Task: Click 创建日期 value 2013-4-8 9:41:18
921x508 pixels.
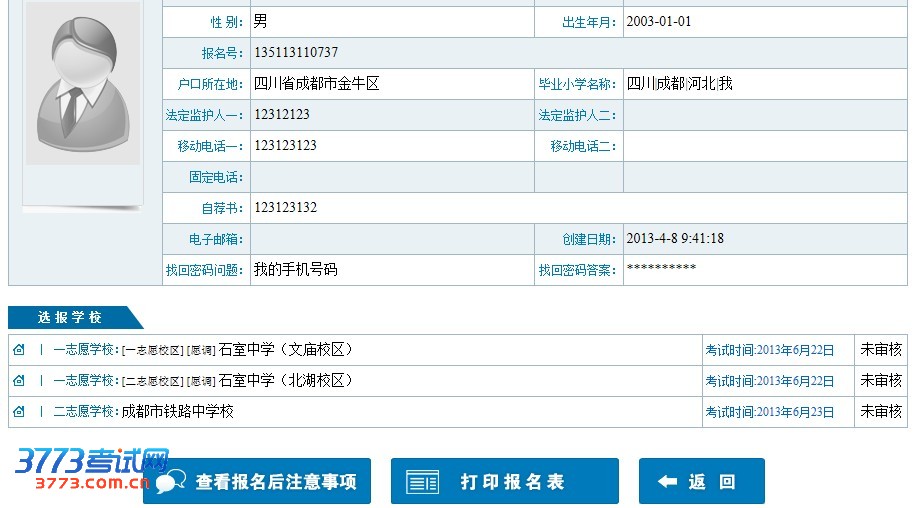Action: point(675,239)
